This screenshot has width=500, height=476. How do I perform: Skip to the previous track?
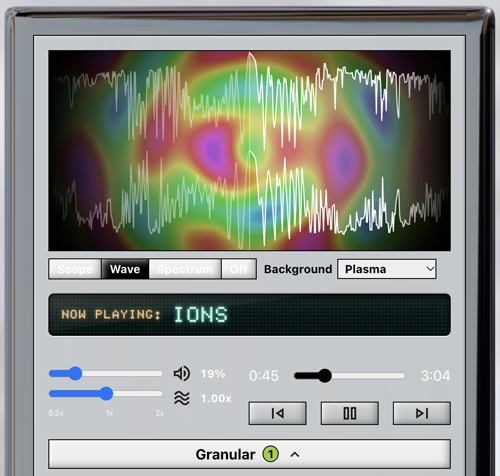coord(277,413)
